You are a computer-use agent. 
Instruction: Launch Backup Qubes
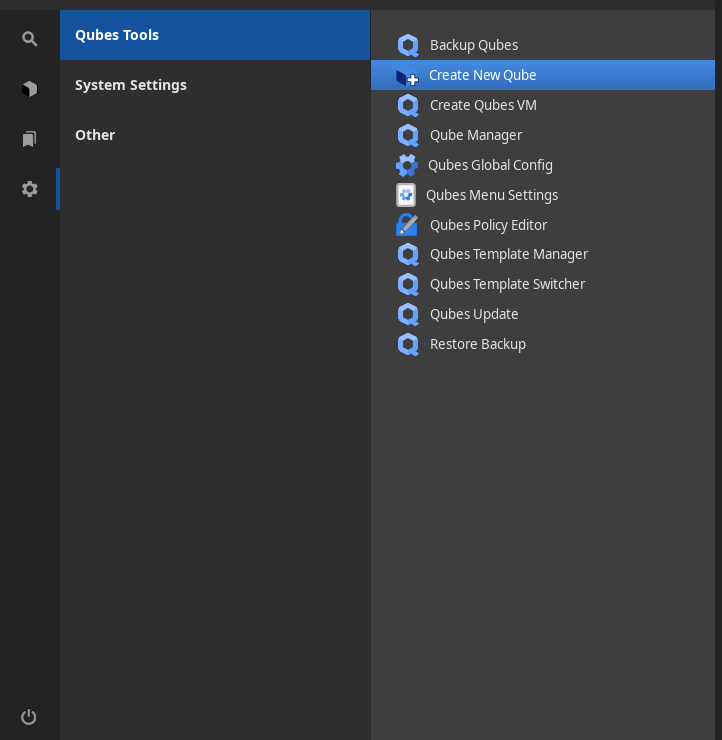[543, 45]
